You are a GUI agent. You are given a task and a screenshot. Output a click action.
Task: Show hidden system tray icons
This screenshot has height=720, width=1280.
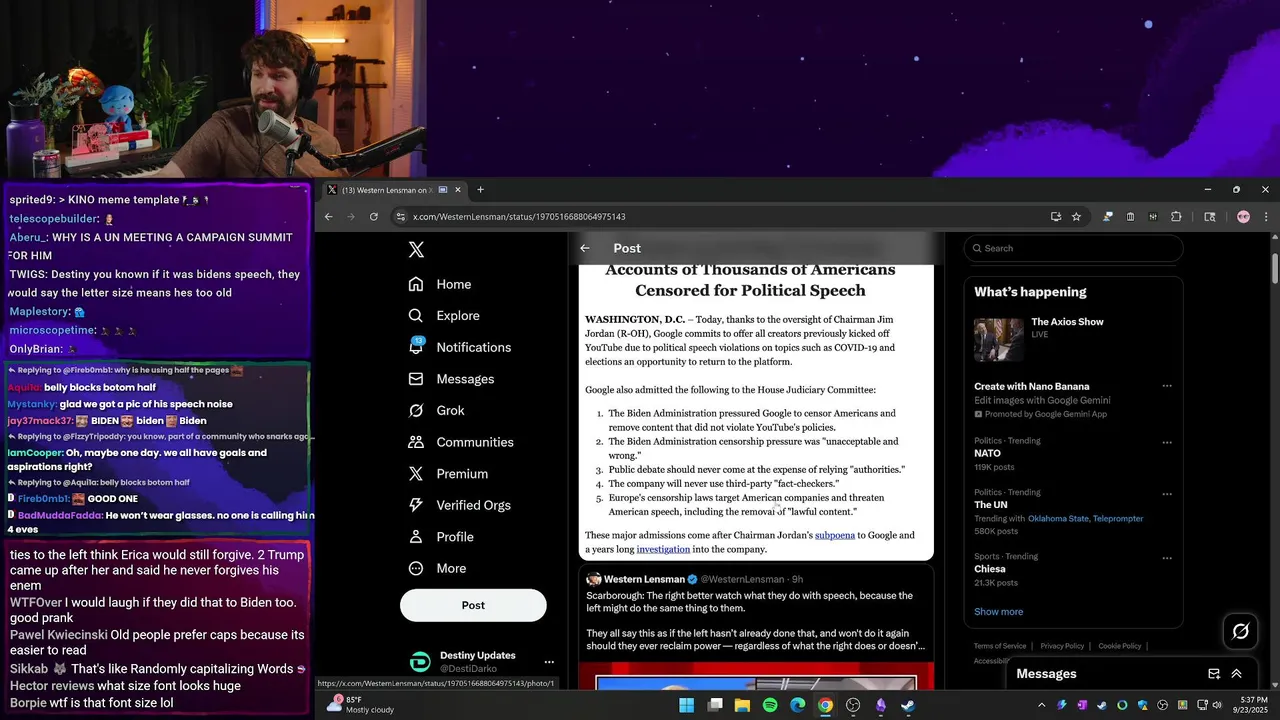point(1041,705)
